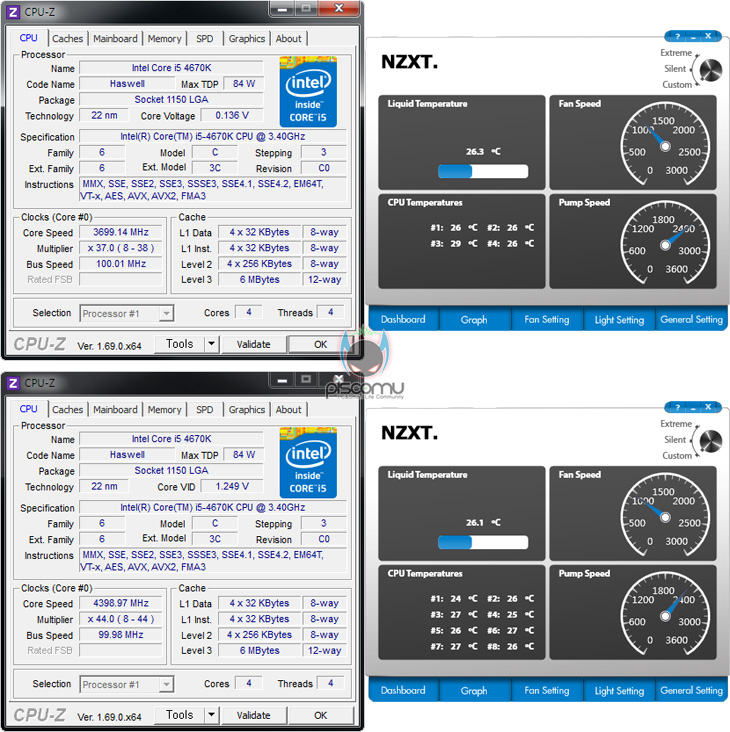The image size is (730, 732).
Task: Open Graph tab in lower NZXT window
Action: pos(474,690)
